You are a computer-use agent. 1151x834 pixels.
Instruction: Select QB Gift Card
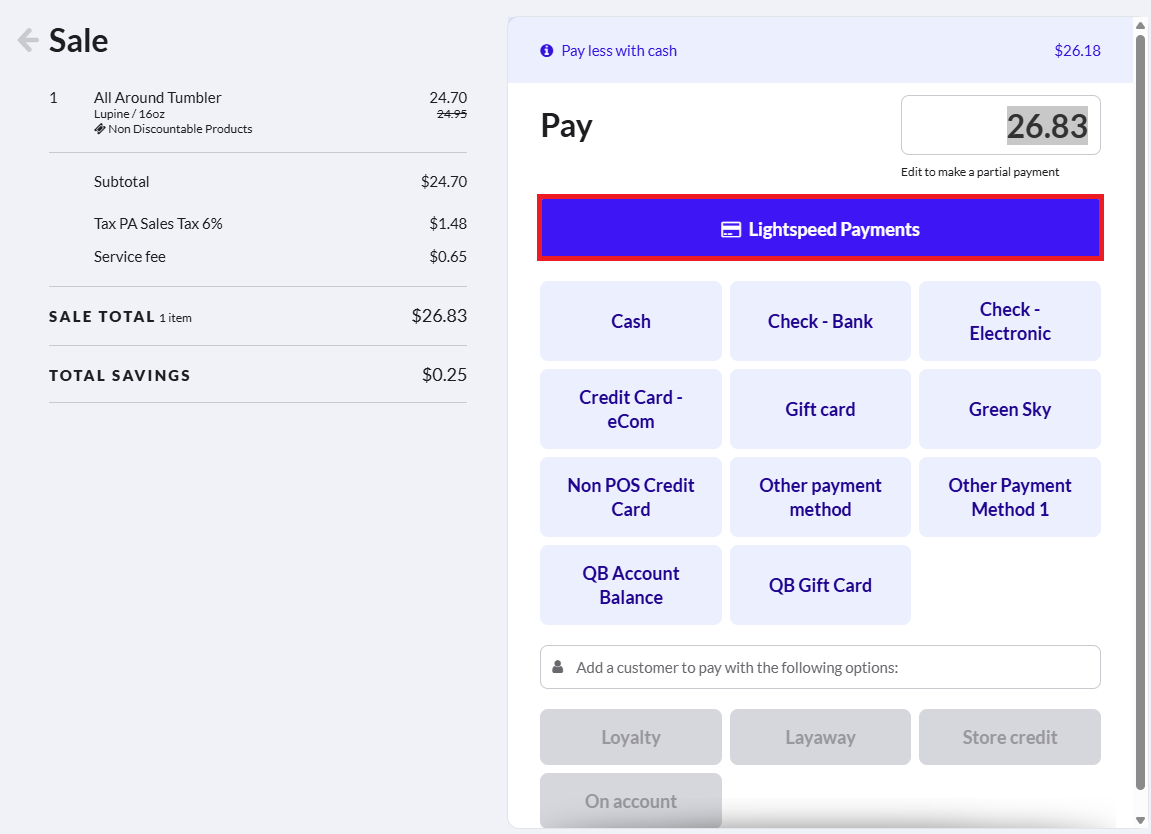pyautogui.click(x=820, y=585)
